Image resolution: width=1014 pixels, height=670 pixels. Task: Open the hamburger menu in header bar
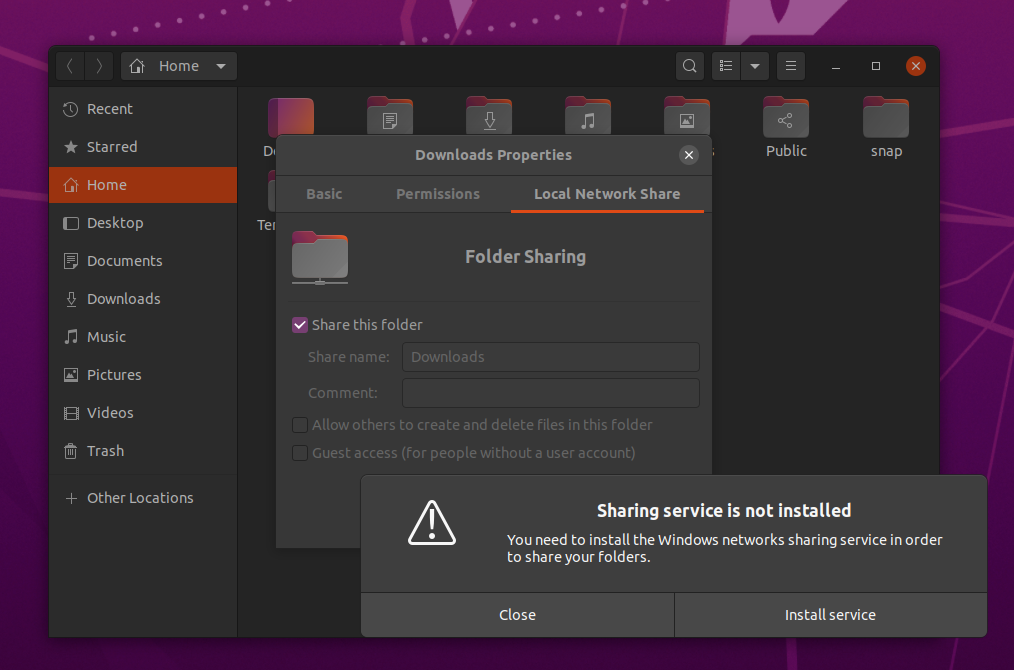tap(790, 66)
